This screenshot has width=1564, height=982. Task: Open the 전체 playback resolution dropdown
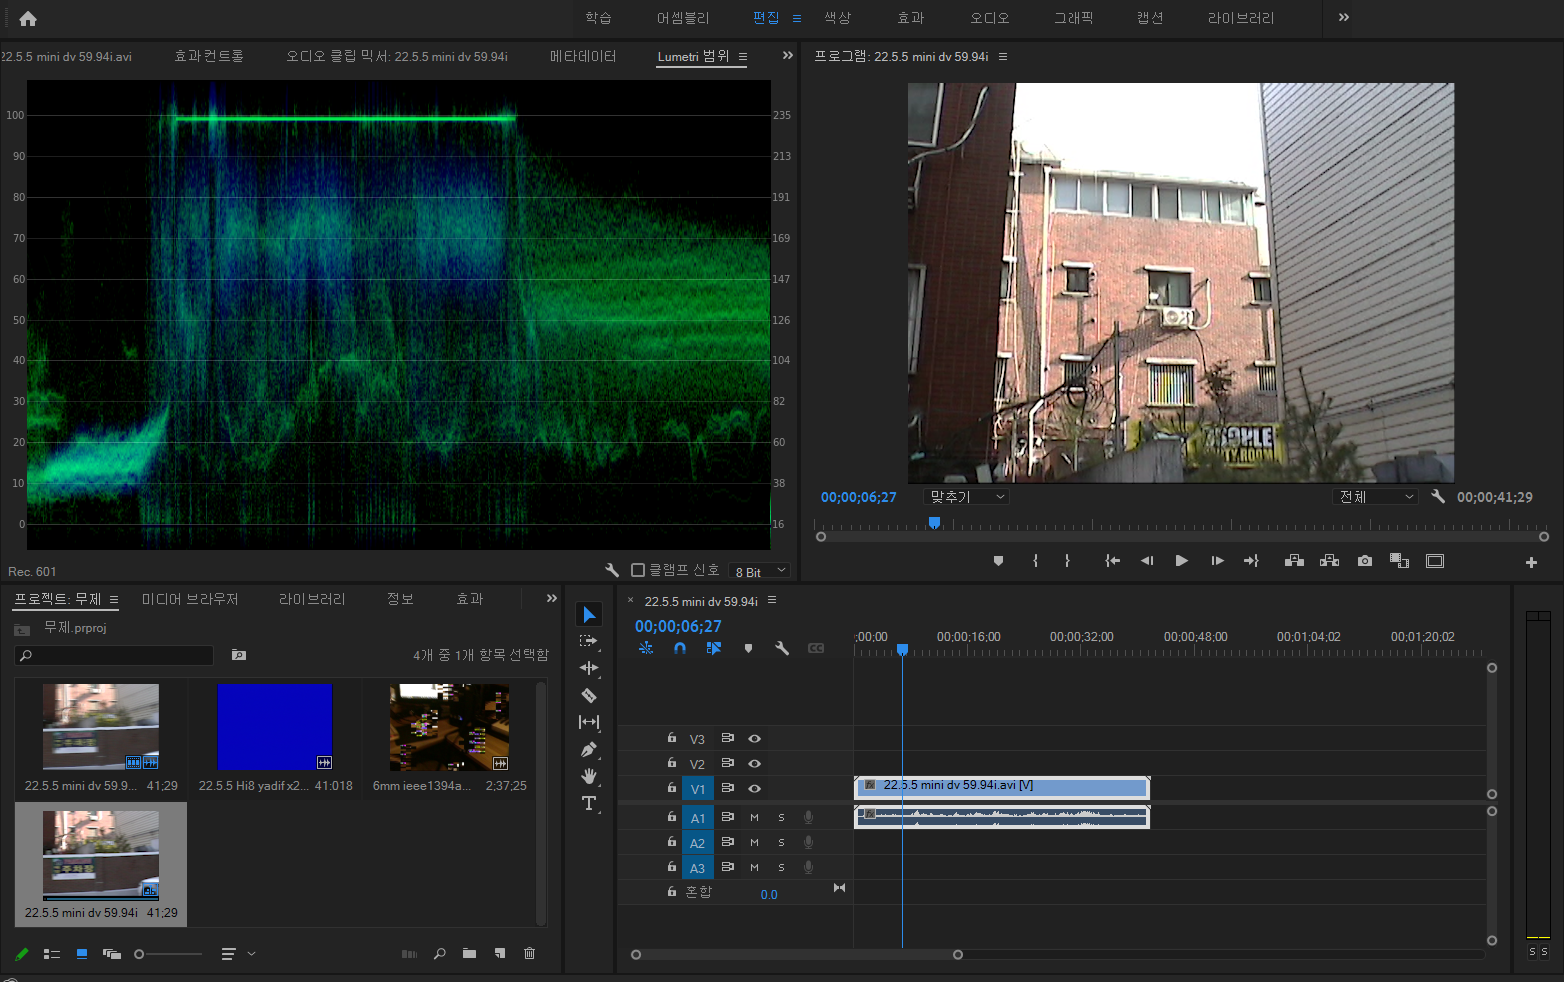1376,497
